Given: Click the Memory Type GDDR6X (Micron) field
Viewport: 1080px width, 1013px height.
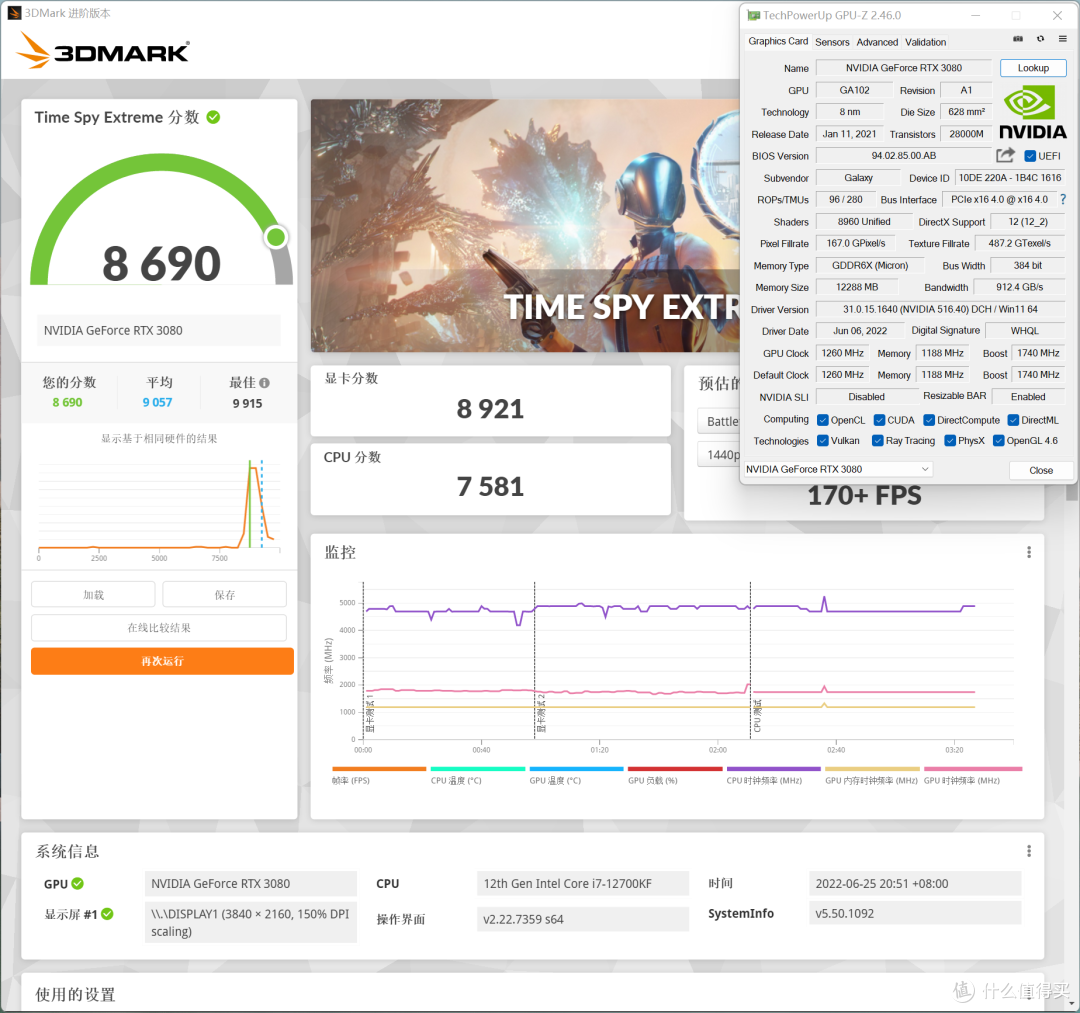Looking at the screenshot, I should pos(870,265).
